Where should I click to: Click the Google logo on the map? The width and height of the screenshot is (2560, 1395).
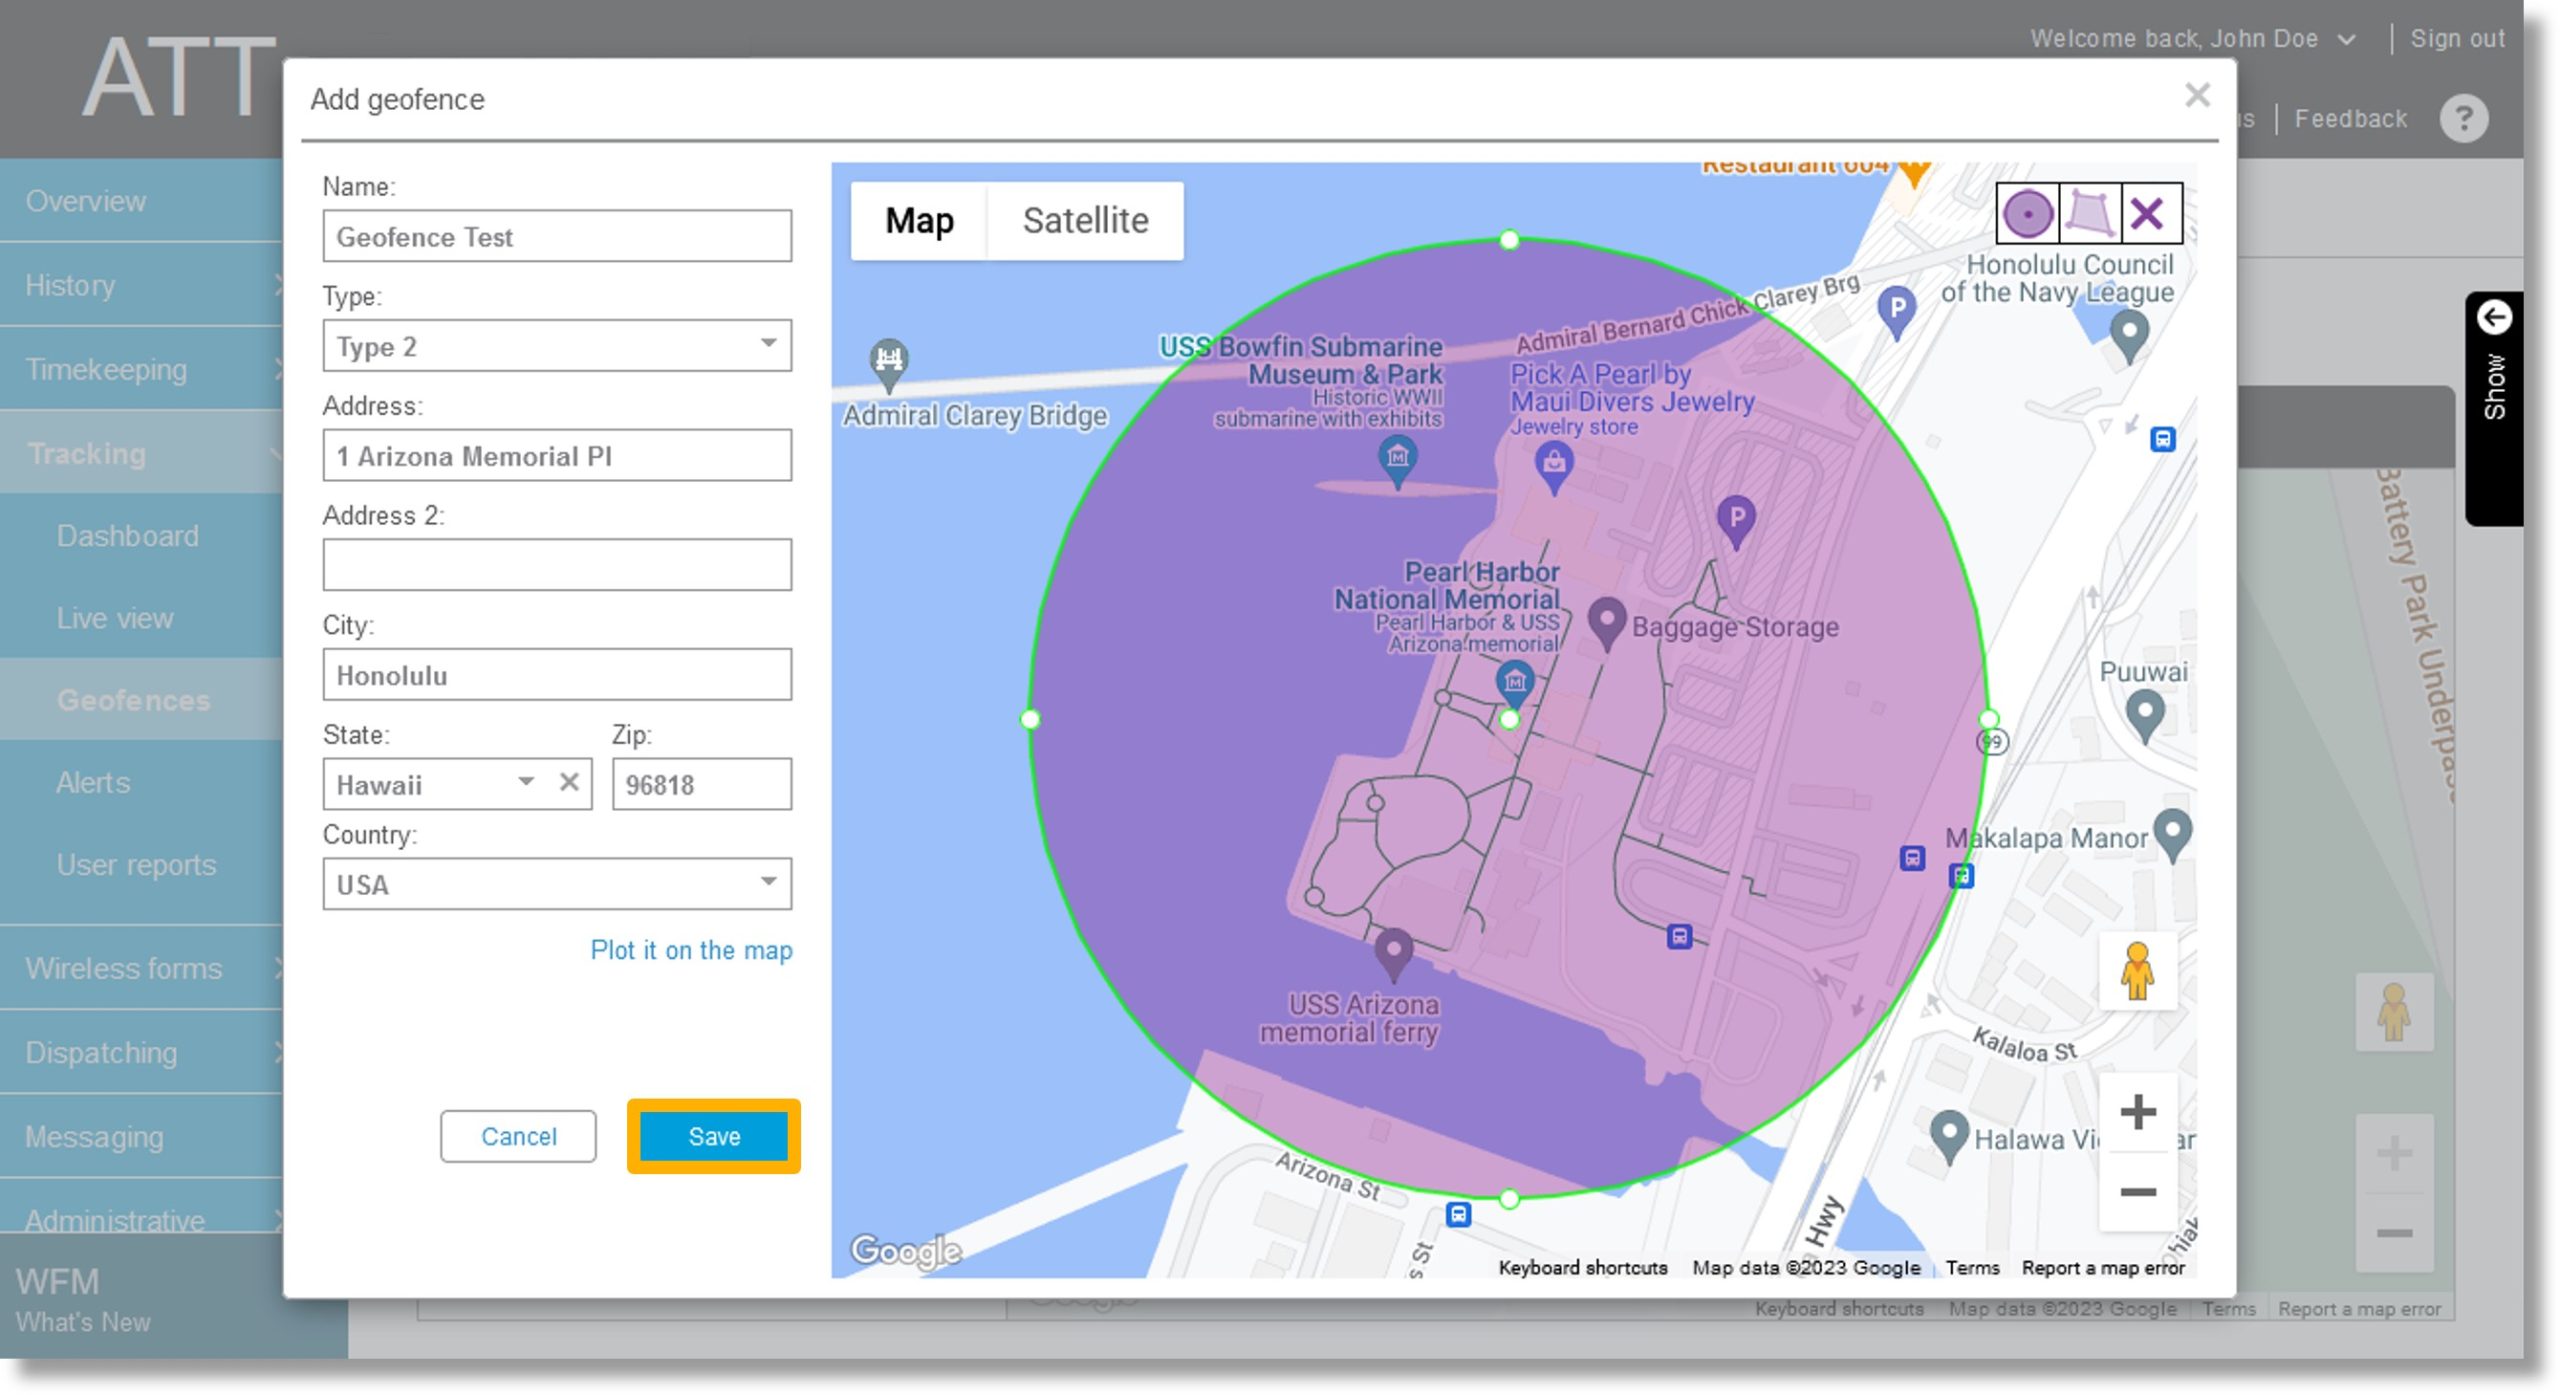click(x=905, y=1250)
